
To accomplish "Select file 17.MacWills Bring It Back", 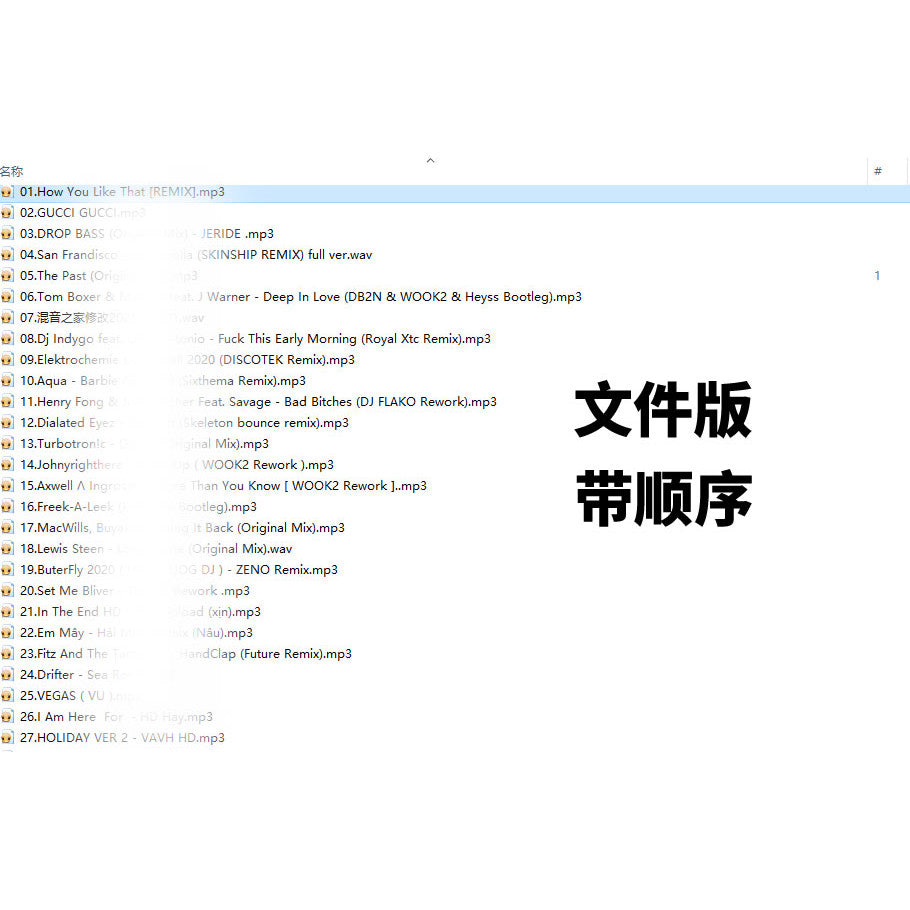I will point(182,528).
